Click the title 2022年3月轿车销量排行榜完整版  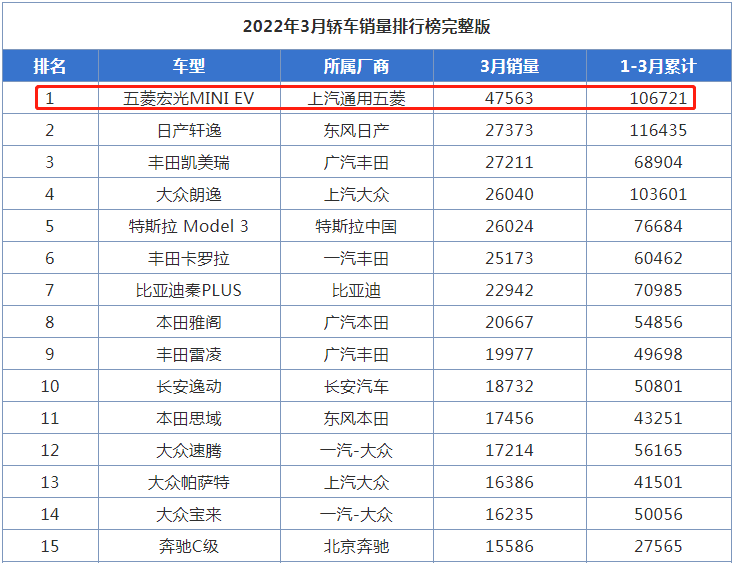coord(367,26)
